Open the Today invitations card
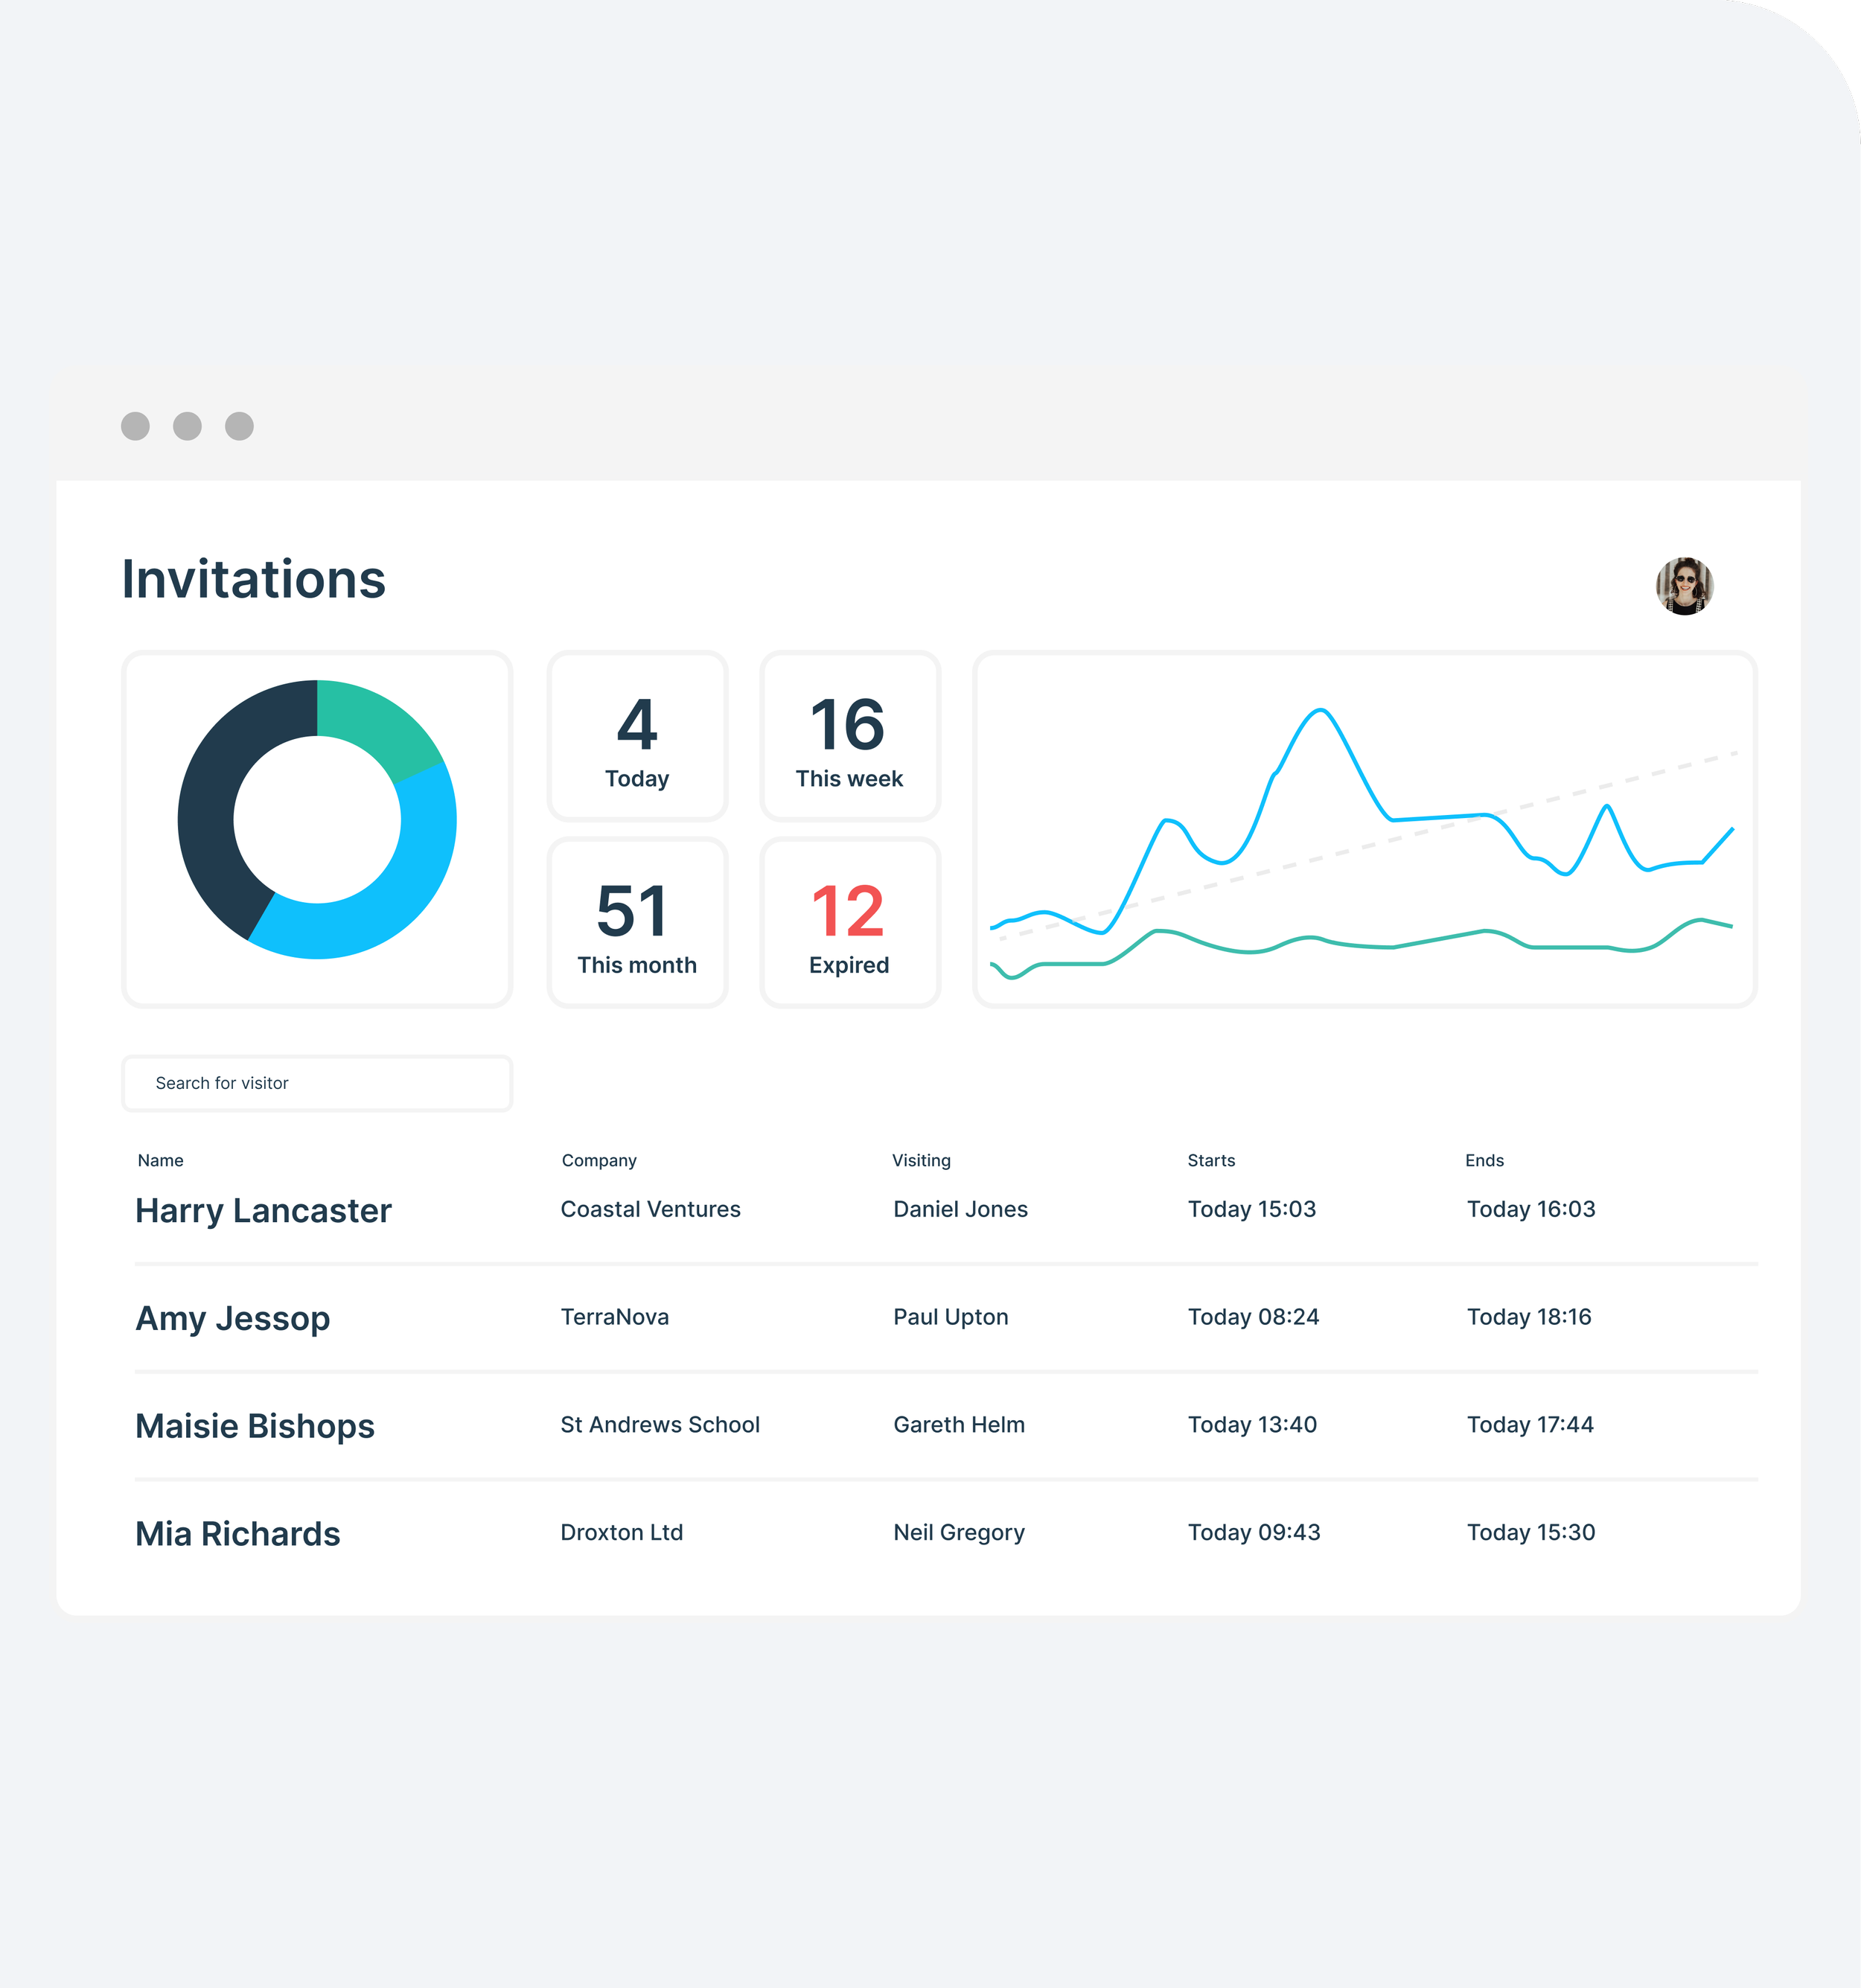1861x1988 pixels. click(637, 737)
